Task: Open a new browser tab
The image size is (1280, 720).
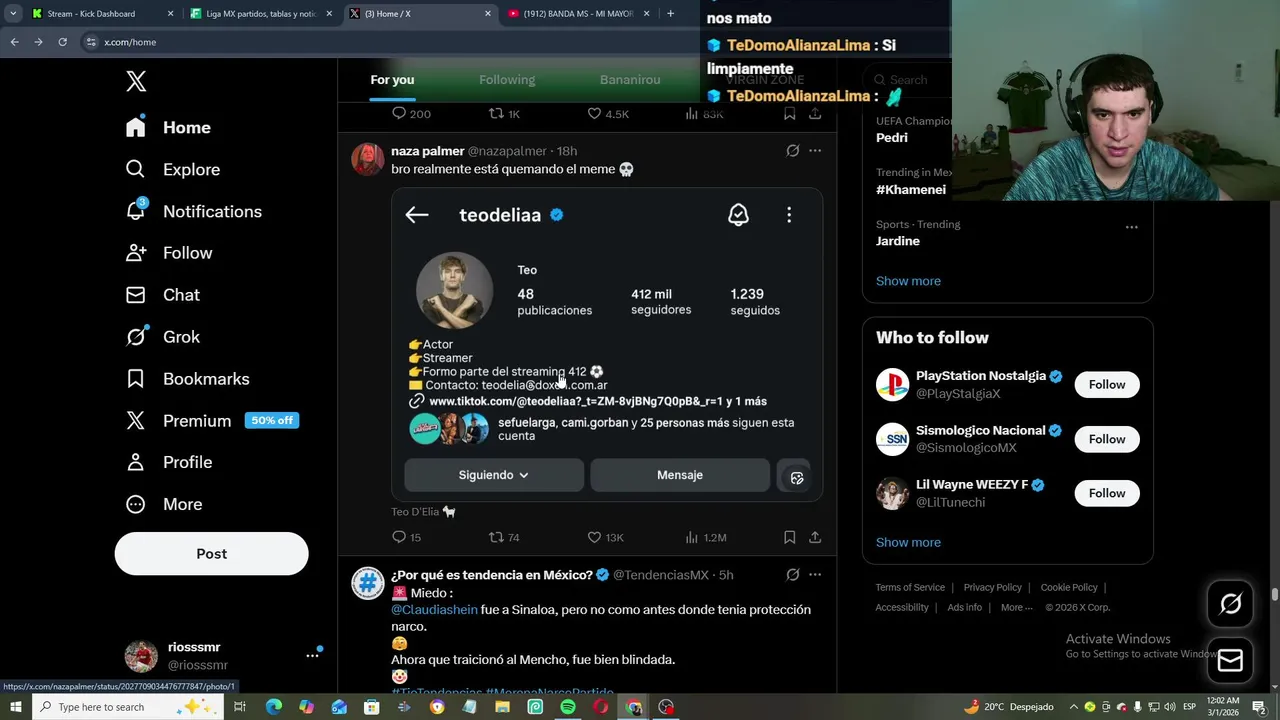Action: [x=670, y=14]
